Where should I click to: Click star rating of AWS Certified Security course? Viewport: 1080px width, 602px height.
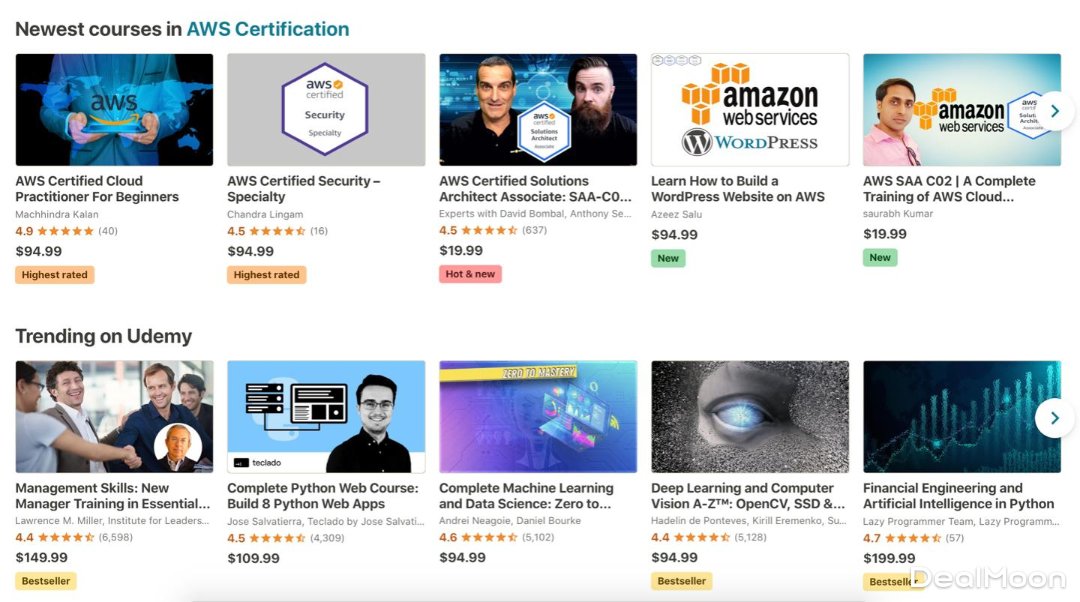coord(278,231)
